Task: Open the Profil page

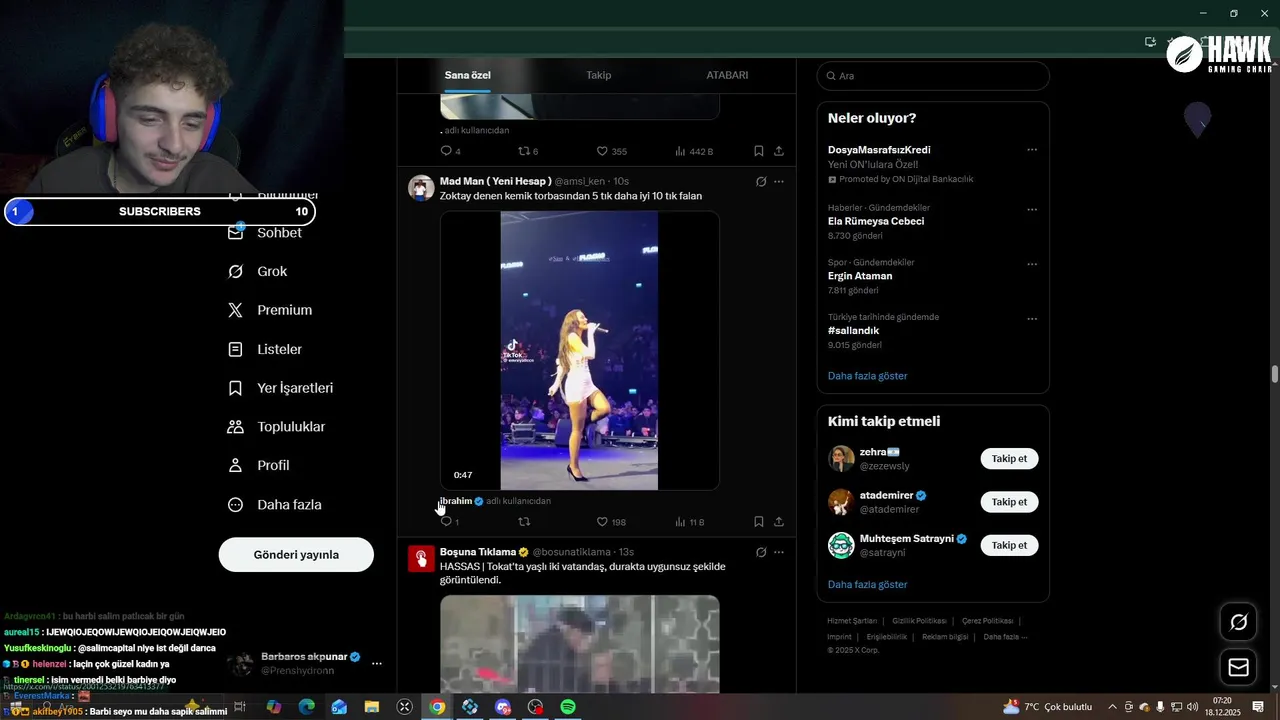Action: 259,465
